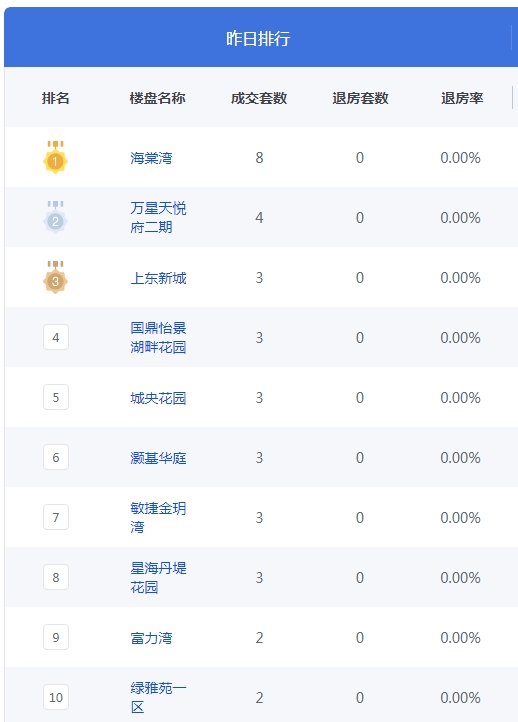
Task: Open the 昨日排行 tab
Action: pyautogui.click(x=258, y=38)
